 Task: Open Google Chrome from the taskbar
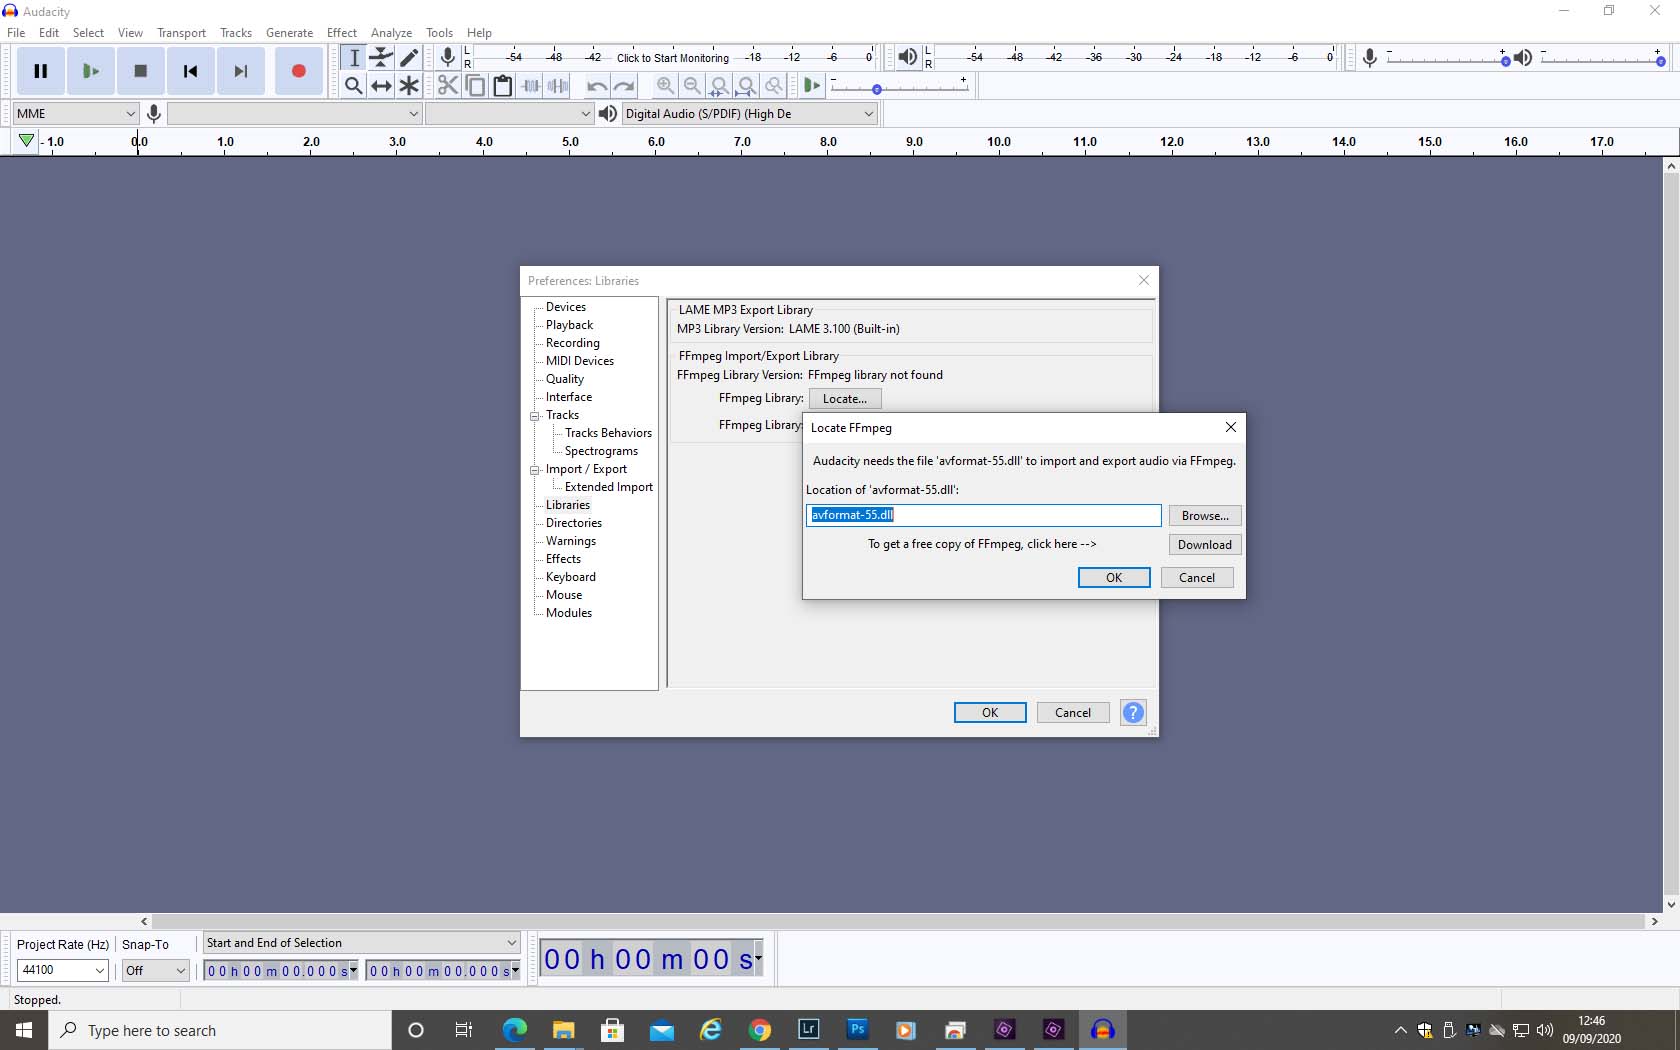760,1030
